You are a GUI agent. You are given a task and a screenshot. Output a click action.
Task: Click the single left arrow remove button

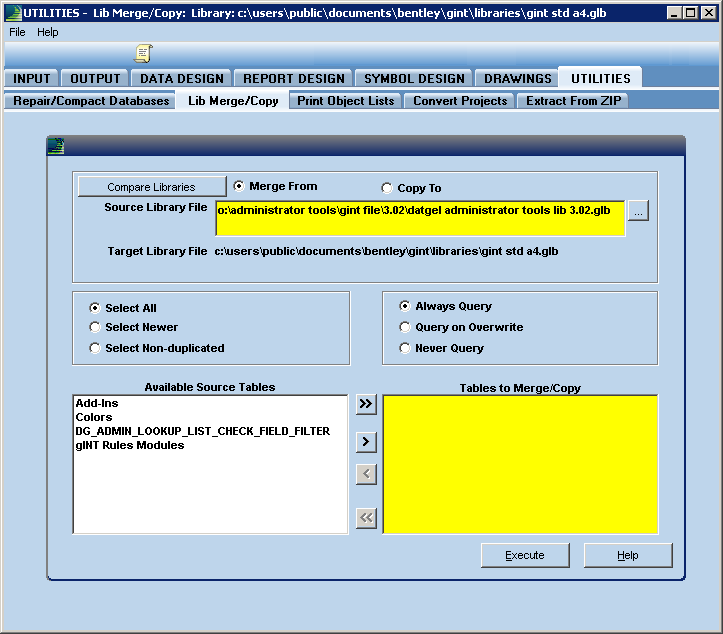click(x=366, y=474)
